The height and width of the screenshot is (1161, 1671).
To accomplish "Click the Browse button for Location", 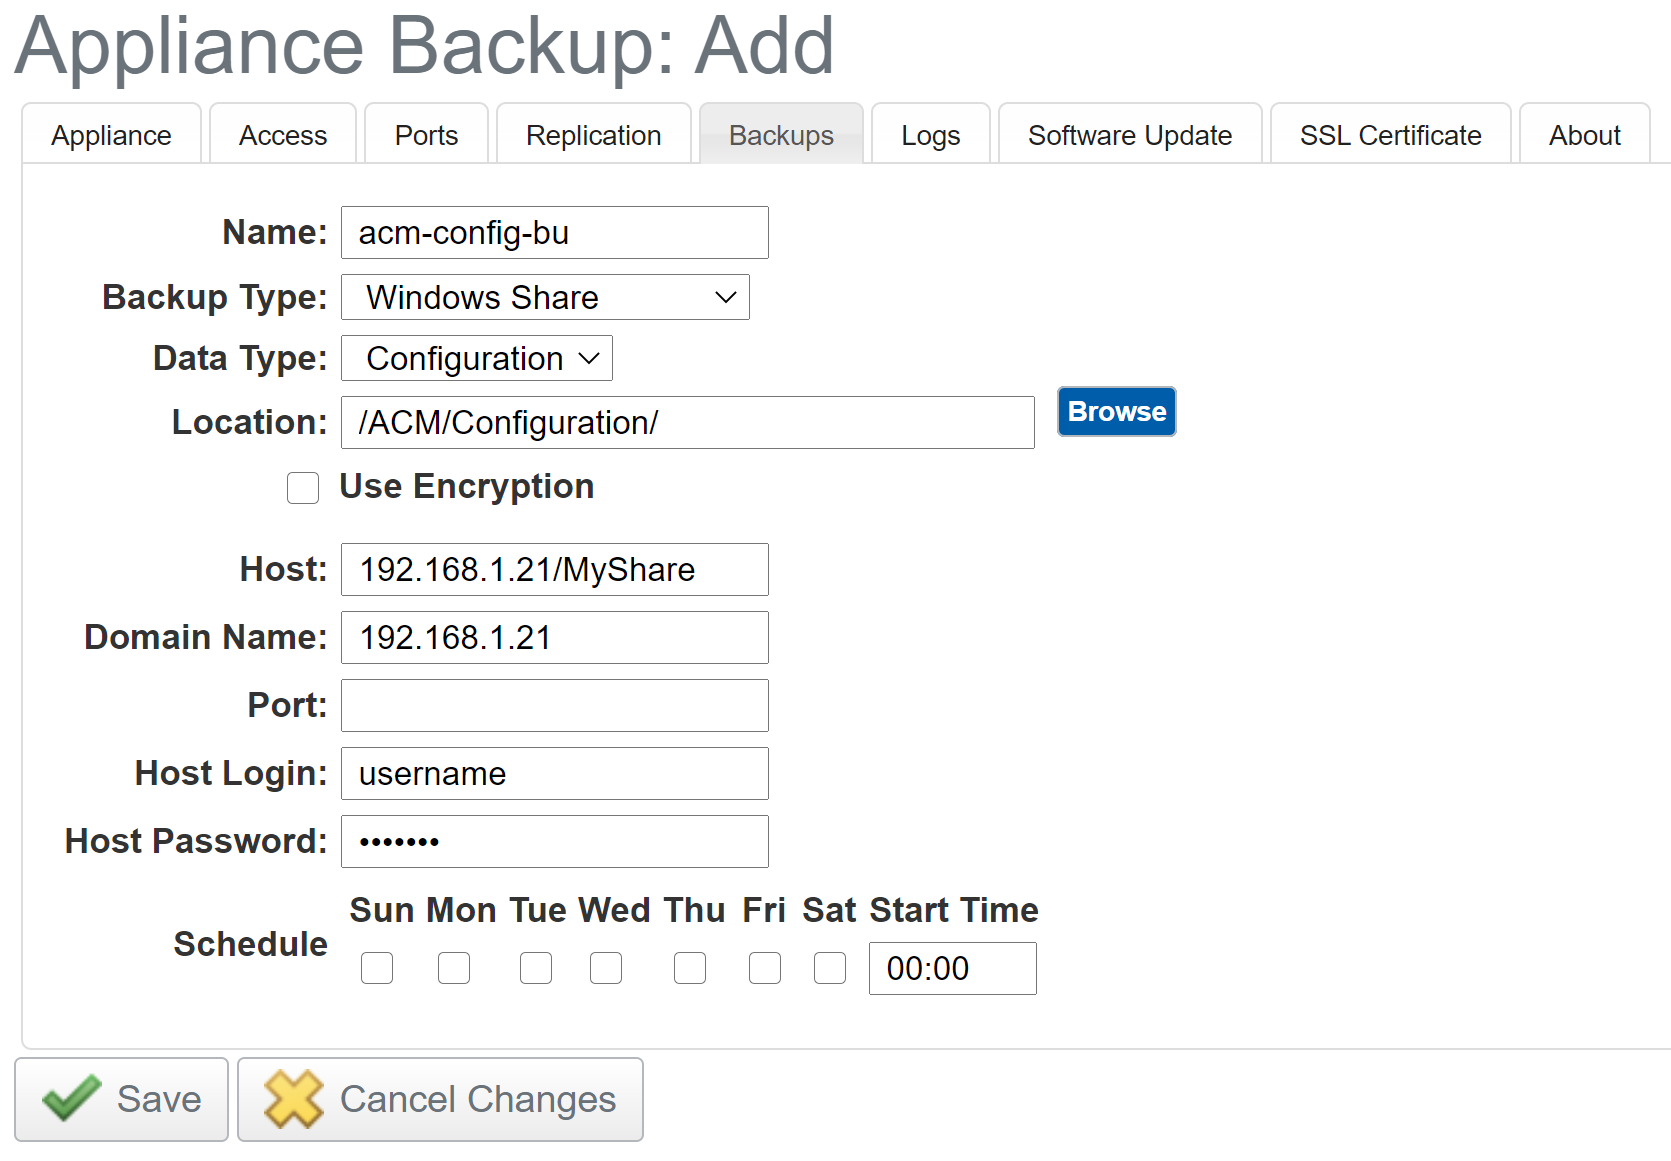I will (1115, 411).
